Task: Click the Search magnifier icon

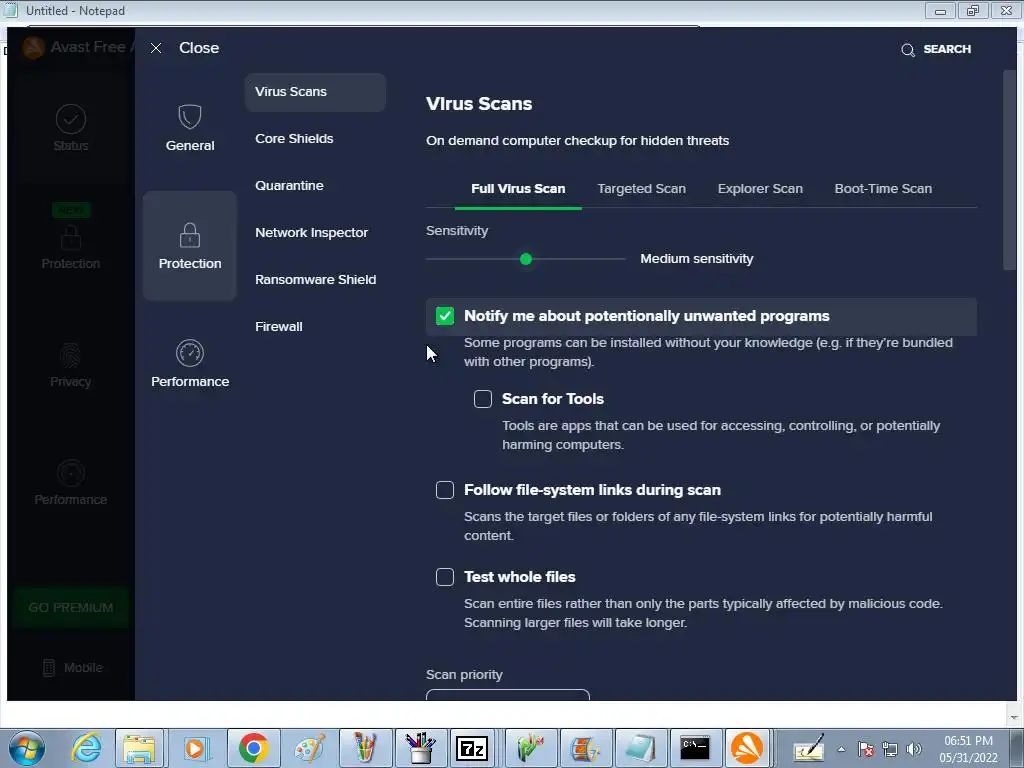Action: (x=908, y=50)
